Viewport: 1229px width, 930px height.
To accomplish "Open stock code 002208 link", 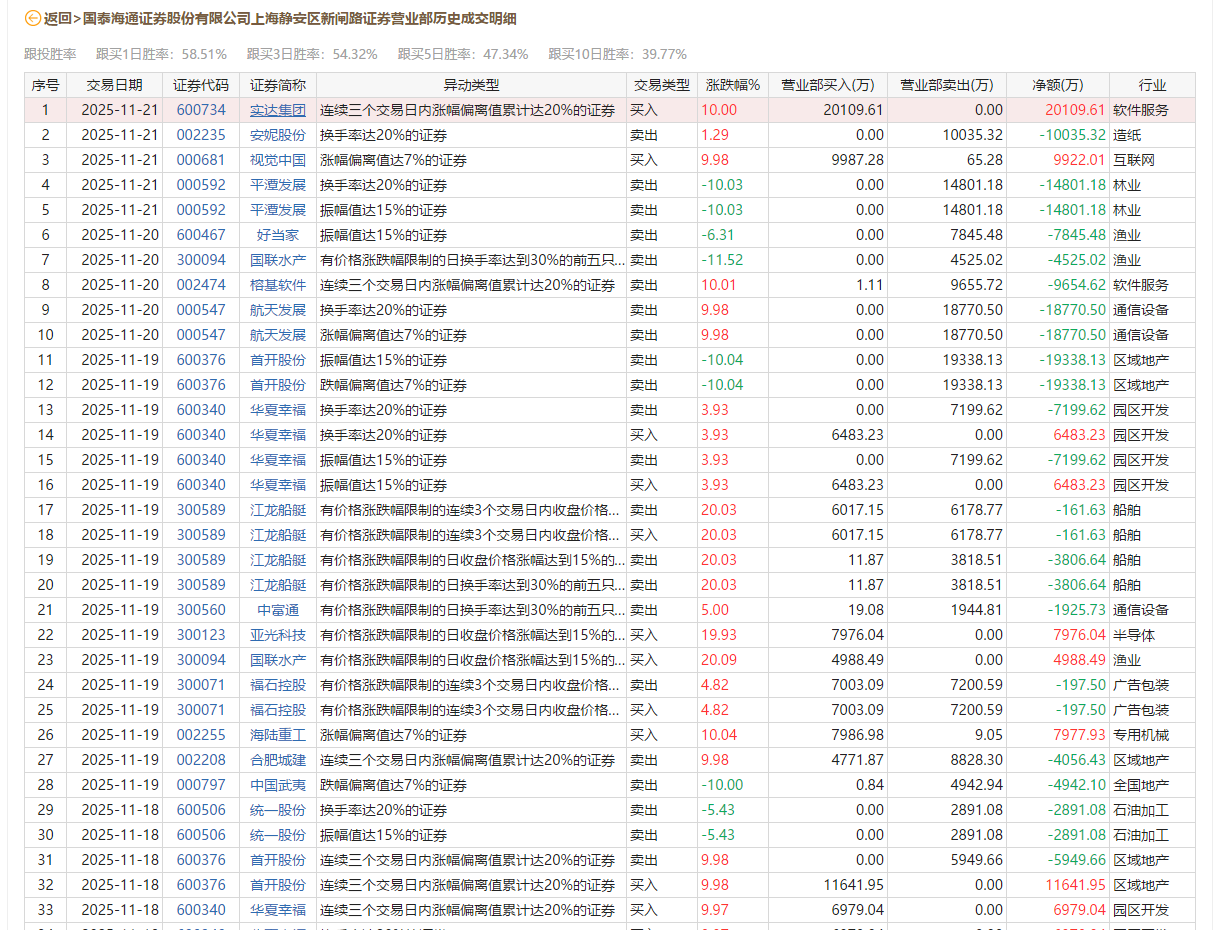I will (201, 760).
